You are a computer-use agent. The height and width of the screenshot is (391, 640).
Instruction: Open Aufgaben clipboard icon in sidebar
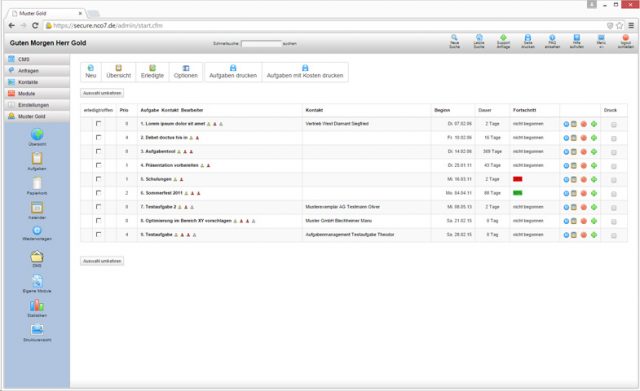pos(37,158)
